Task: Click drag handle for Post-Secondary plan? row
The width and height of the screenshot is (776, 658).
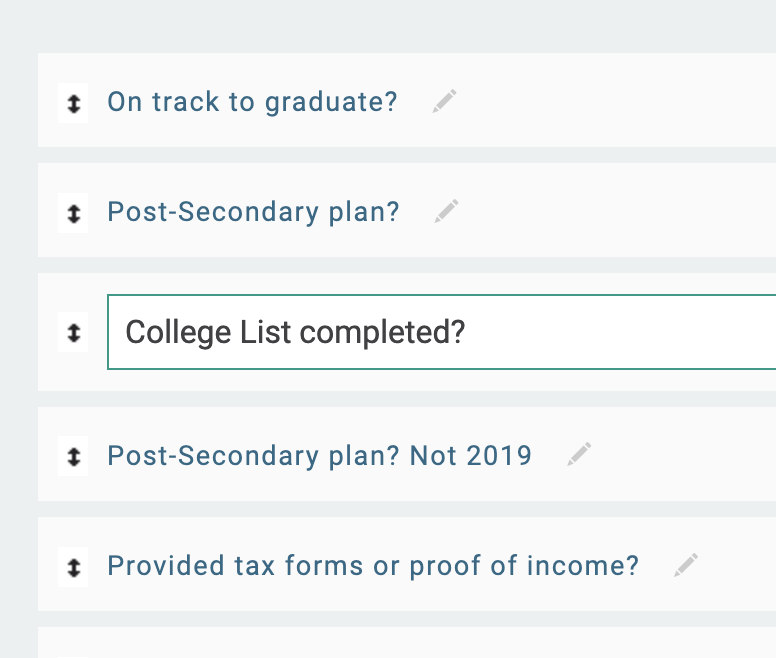Action: (x=73, y=213)
